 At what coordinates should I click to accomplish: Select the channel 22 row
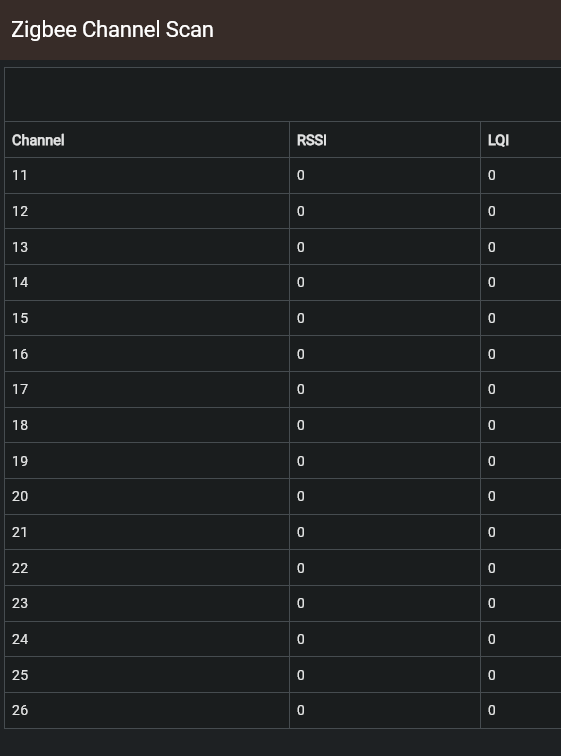tap(283, 568)
